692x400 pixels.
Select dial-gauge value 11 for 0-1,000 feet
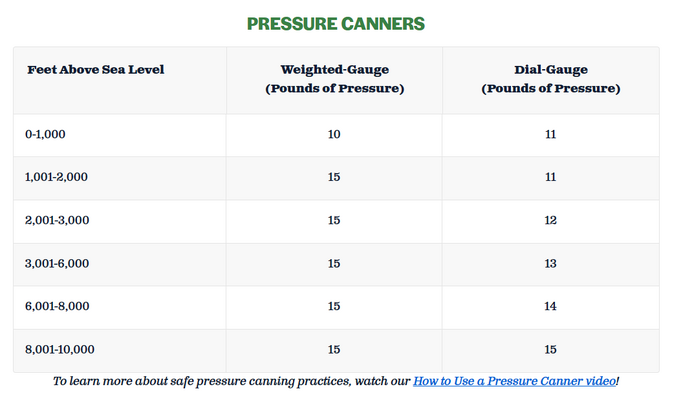(x=550, y=134)
